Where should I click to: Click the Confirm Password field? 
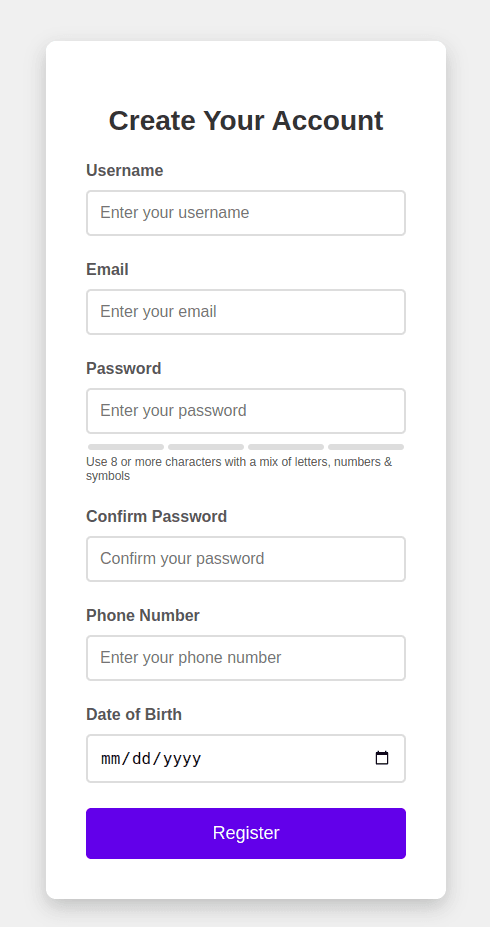[x=246, y=559]
